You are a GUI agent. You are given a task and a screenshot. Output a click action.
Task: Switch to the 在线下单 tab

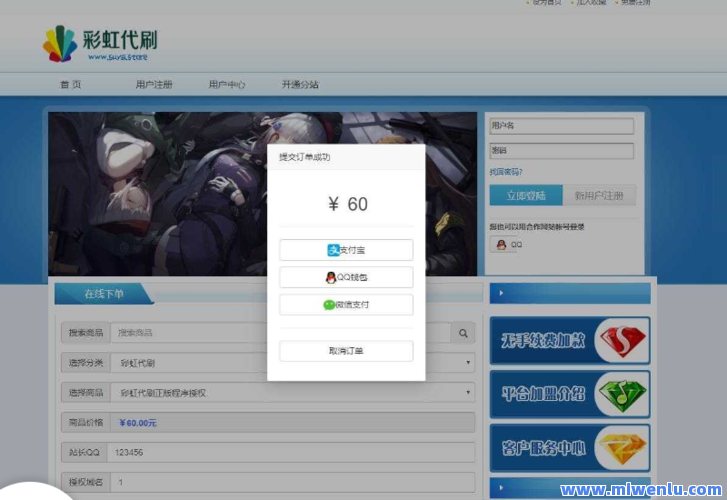click(104, 294)
